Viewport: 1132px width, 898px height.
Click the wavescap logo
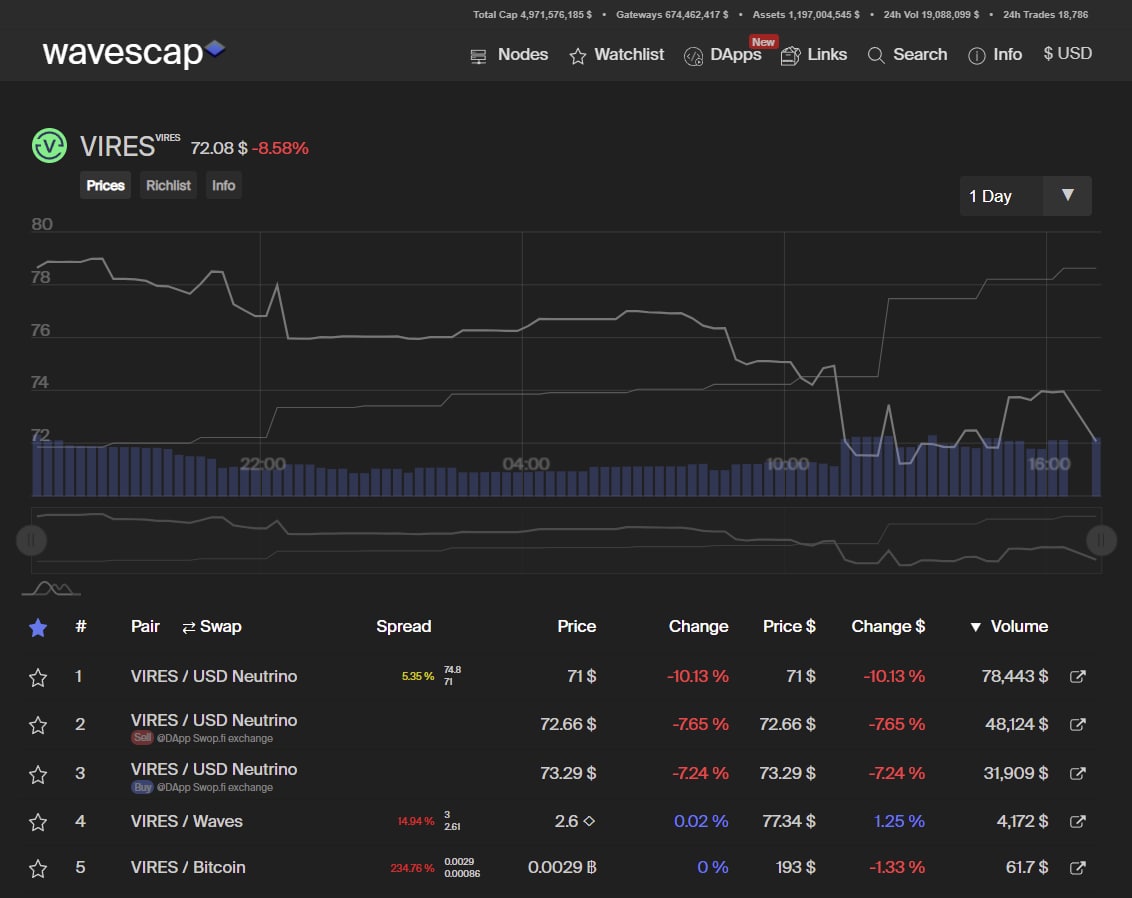(x=134, y=53)
